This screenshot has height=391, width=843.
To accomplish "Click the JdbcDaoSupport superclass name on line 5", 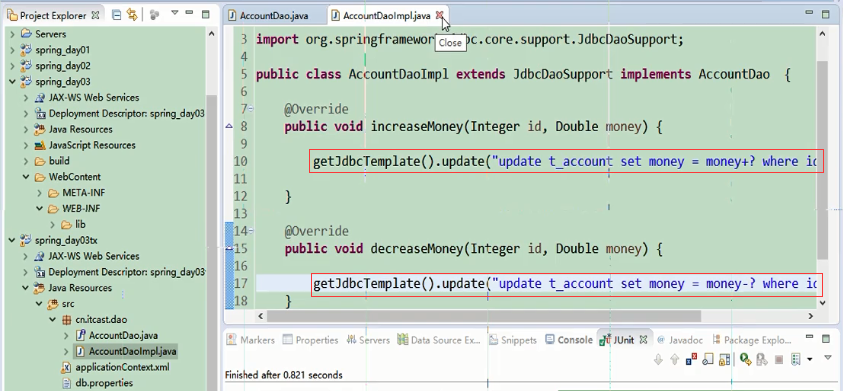I will click(x=562, y=74).
